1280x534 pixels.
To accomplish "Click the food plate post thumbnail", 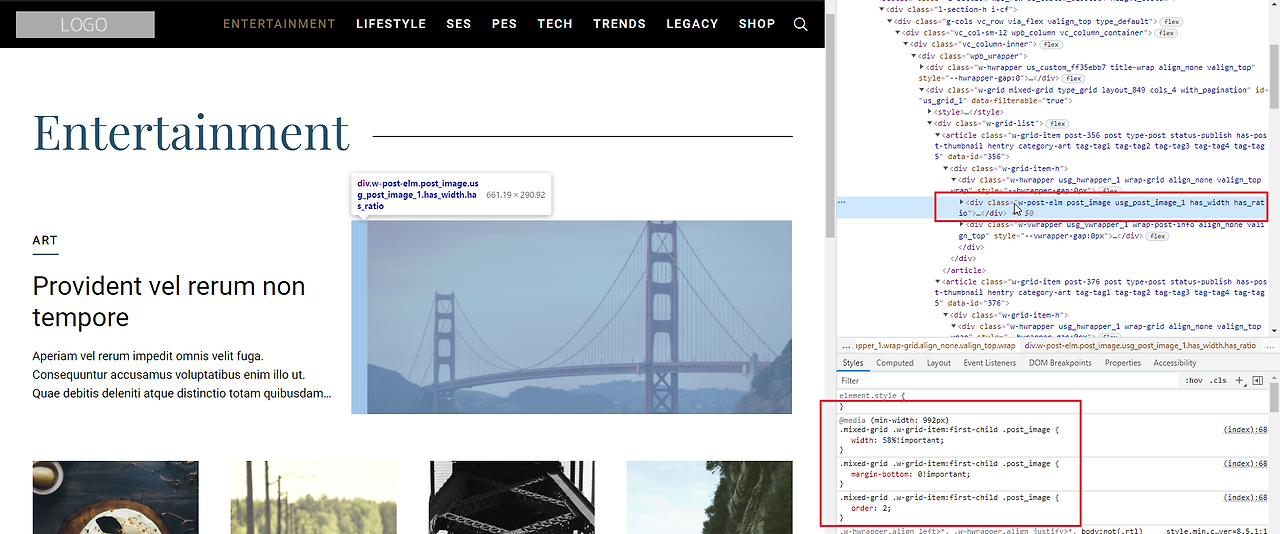I will pos(115,497).
